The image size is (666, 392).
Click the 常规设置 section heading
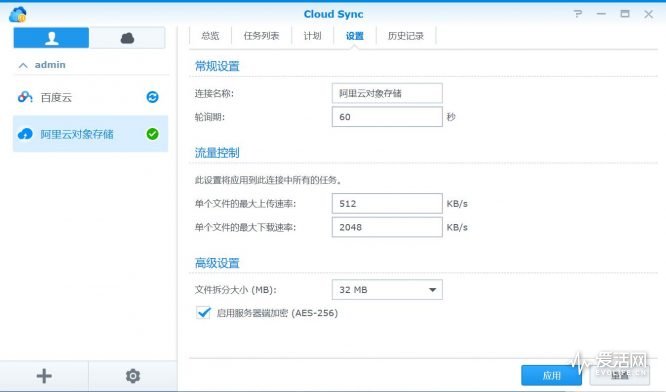217,66
